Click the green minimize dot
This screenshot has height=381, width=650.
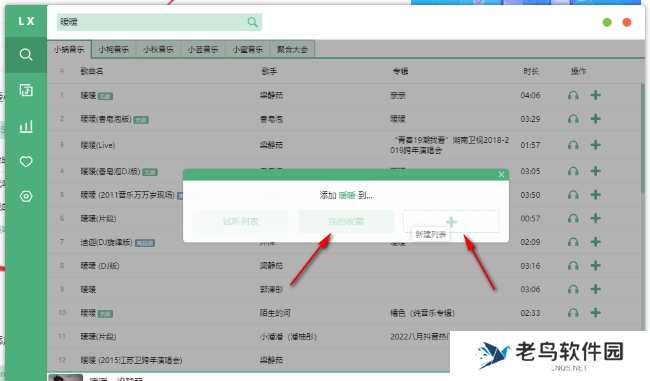[x=607, y=22]
